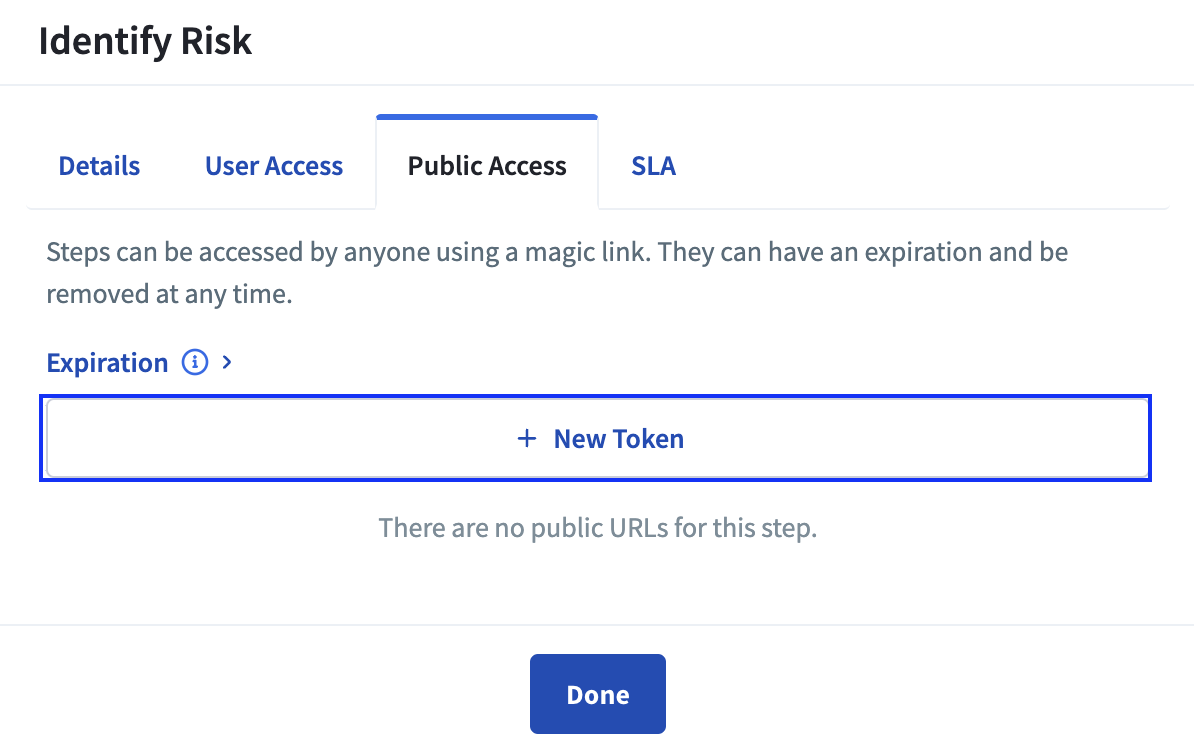Click the Expiration info icon
Viewport: 1194px width, 756px height.
pos(195,362)
